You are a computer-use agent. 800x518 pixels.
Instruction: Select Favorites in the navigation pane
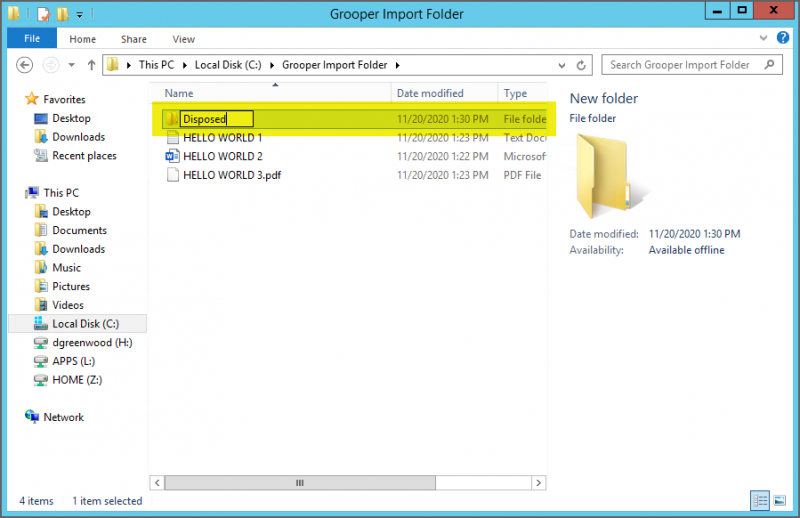[64, 100]
